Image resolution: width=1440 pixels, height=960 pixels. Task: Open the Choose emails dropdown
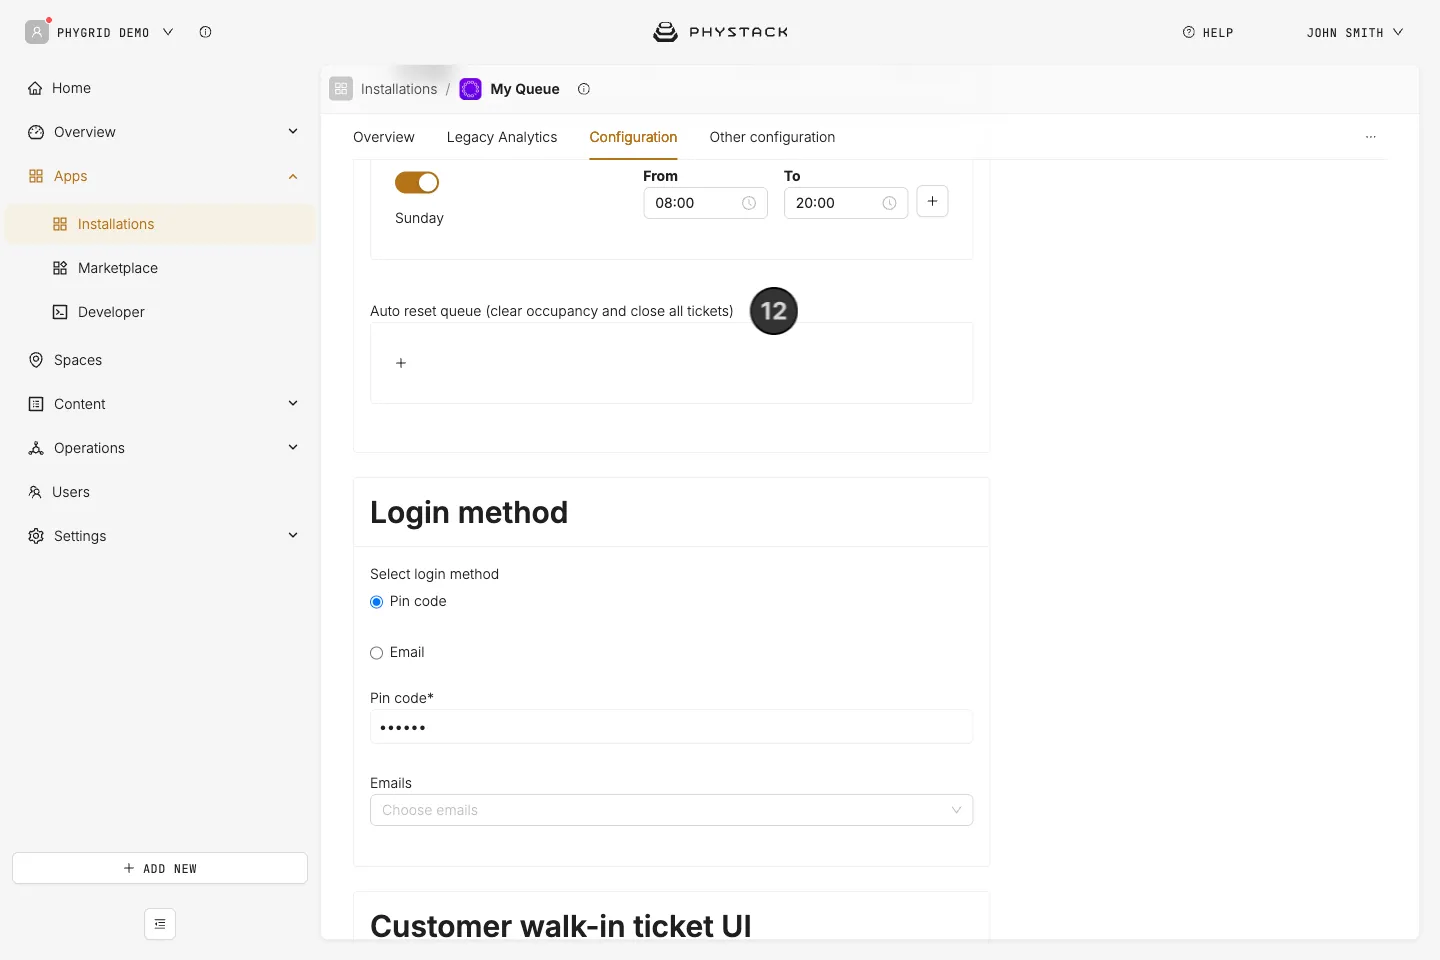[x=671, y=810]
